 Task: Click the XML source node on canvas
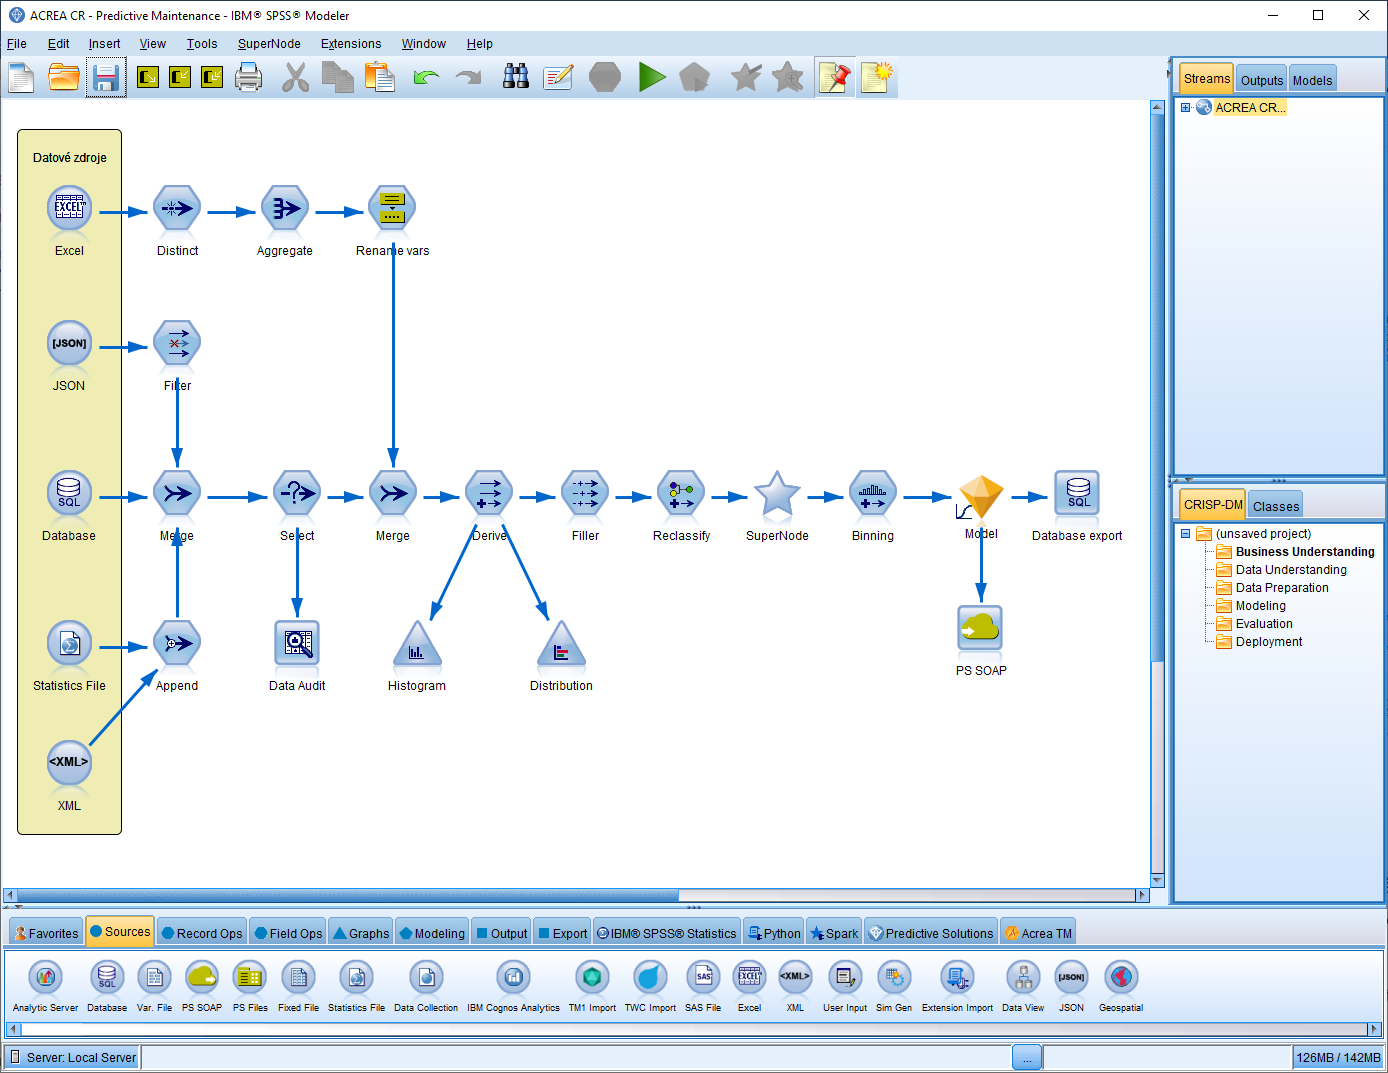click(x=69, y=764)
